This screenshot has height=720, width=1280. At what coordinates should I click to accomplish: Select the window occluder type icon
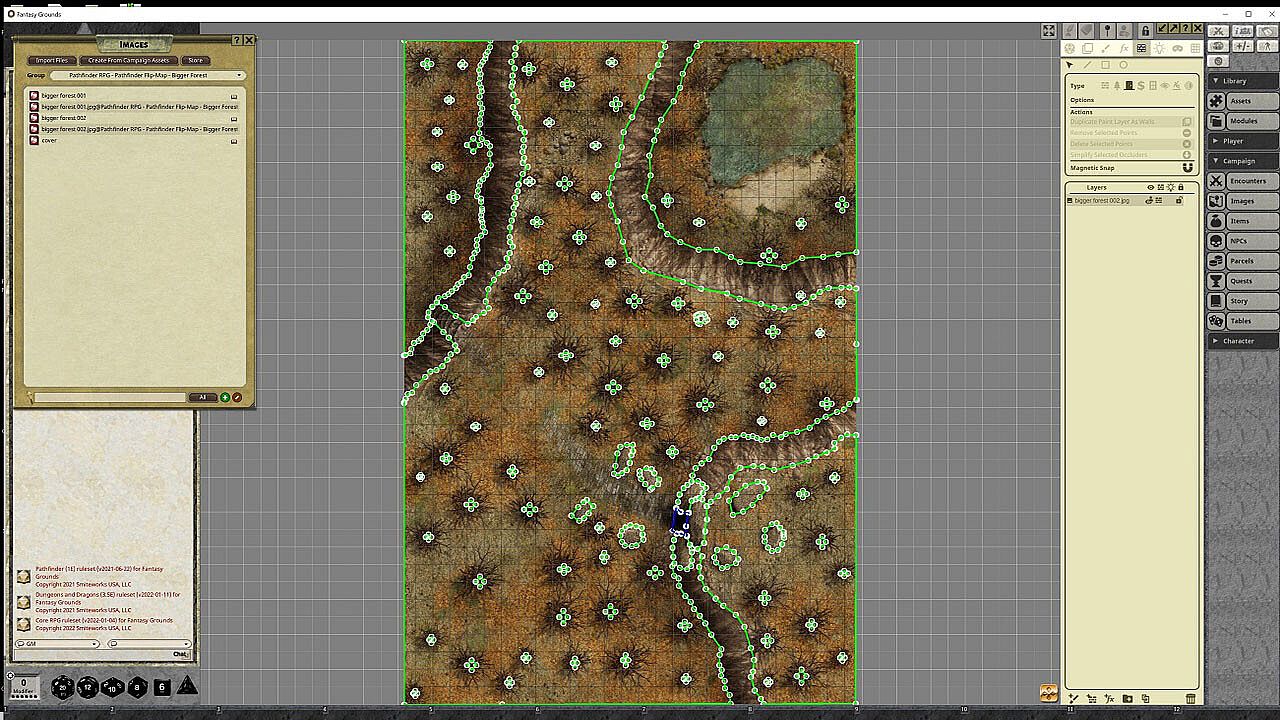[1153, 85]
